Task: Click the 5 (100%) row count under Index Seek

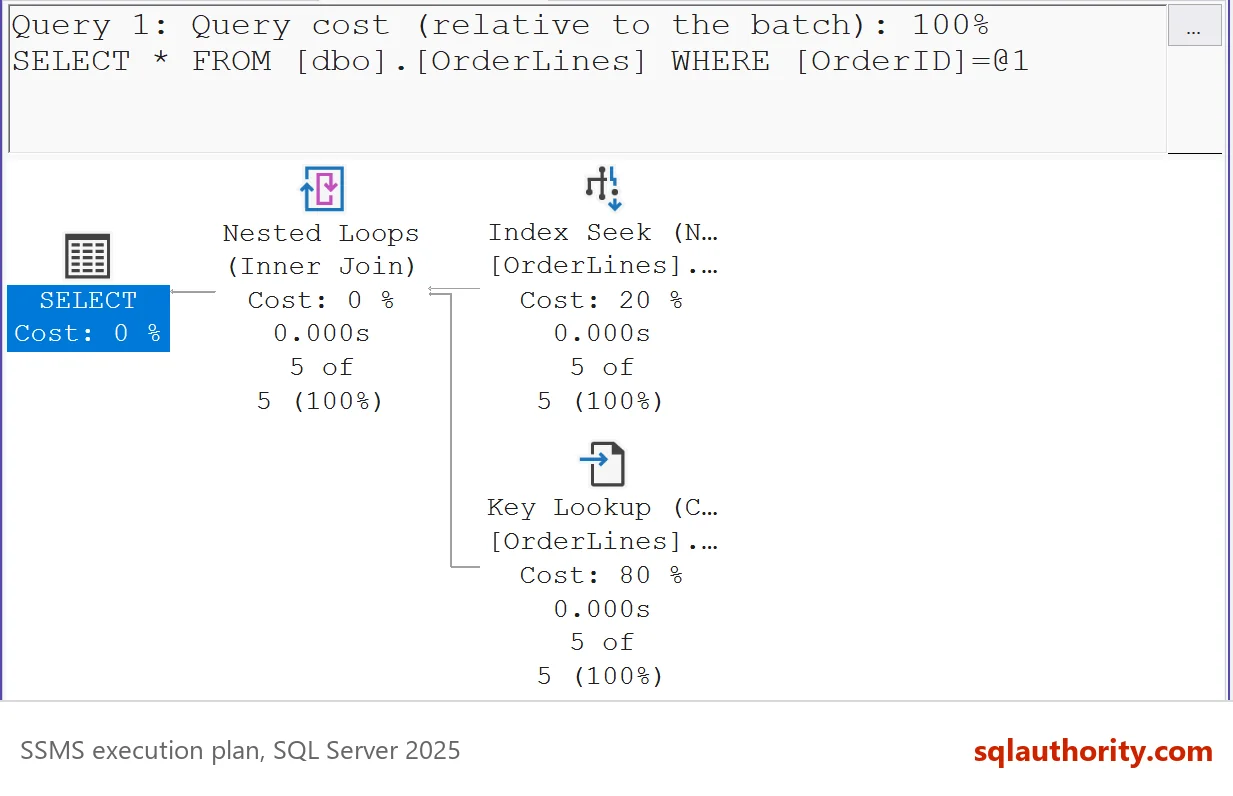Action: coord(600,402)
